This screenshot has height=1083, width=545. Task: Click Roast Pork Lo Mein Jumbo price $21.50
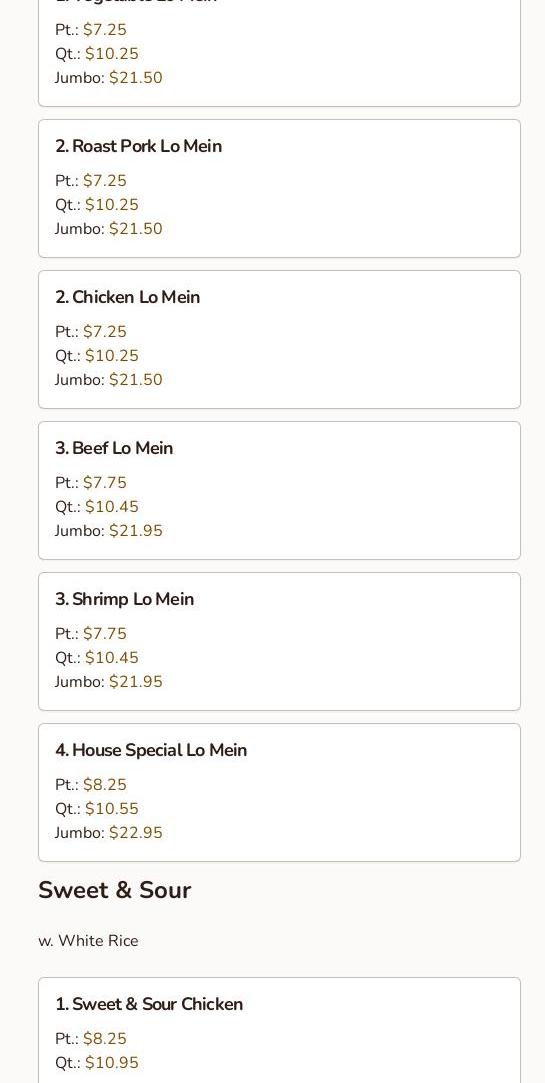click(136, 229)
